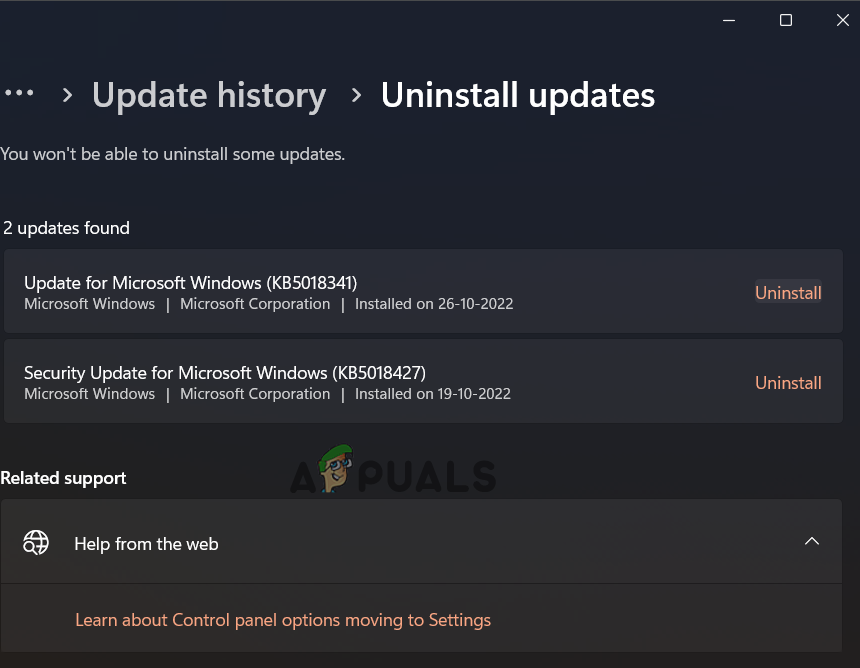Open Learn about Control panel options link

283,620
